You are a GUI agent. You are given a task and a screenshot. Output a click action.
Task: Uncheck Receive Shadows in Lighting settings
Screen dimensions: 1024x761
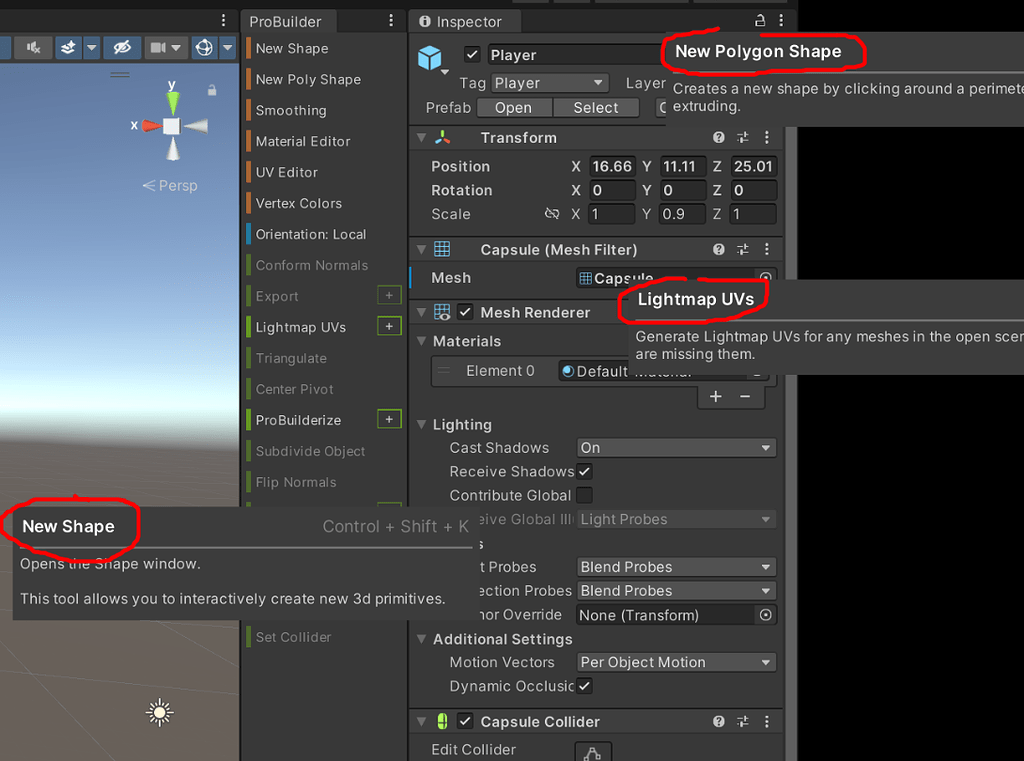[585, 471]
